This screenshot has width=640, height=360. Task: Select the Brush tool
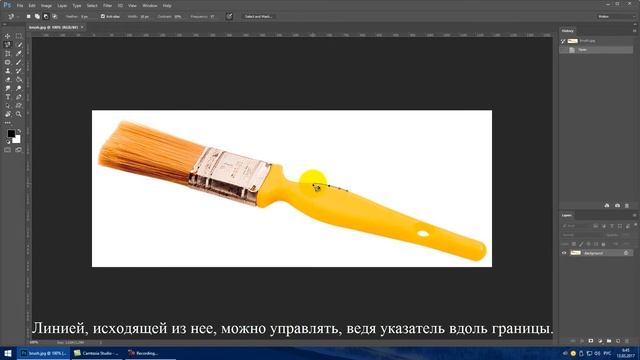(x=19, y=62)
